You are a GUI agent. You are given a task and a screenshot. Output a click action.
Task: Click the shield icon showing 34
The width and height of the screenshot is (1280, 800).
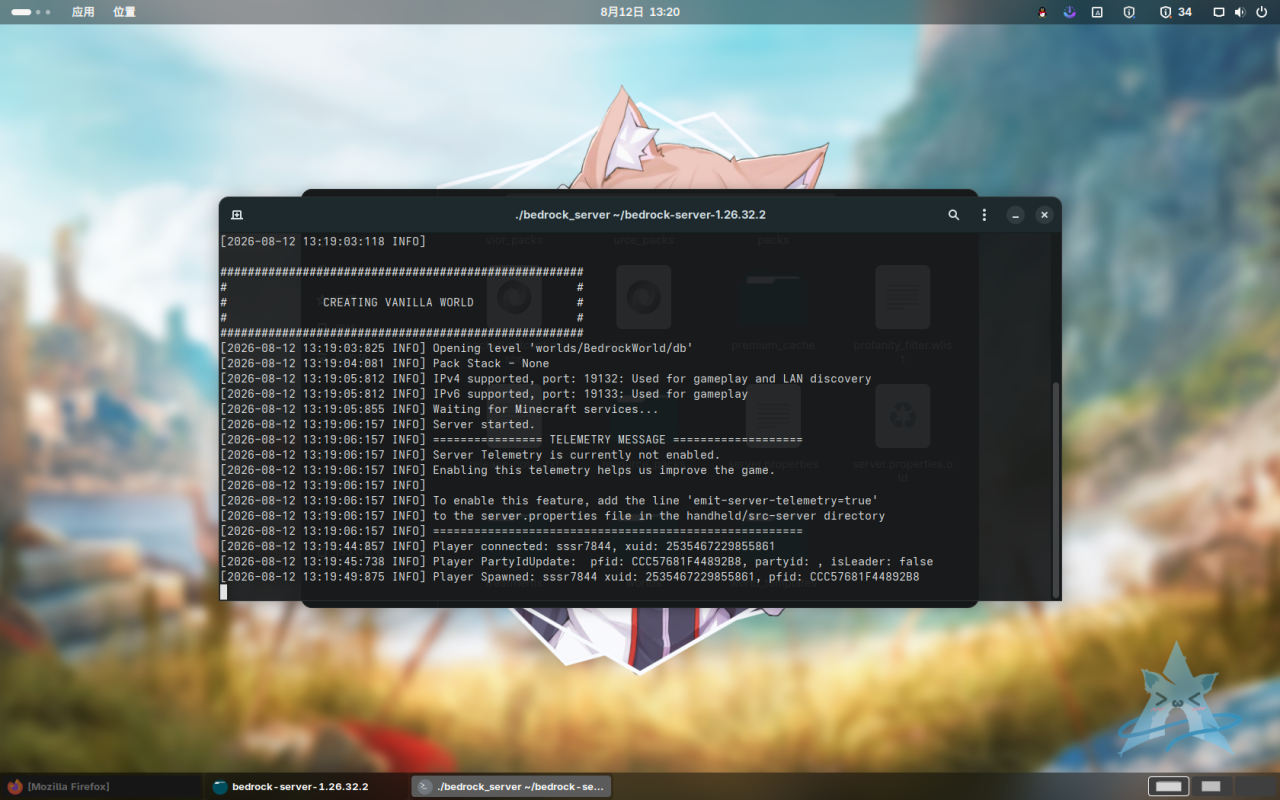coord(1175,12)
